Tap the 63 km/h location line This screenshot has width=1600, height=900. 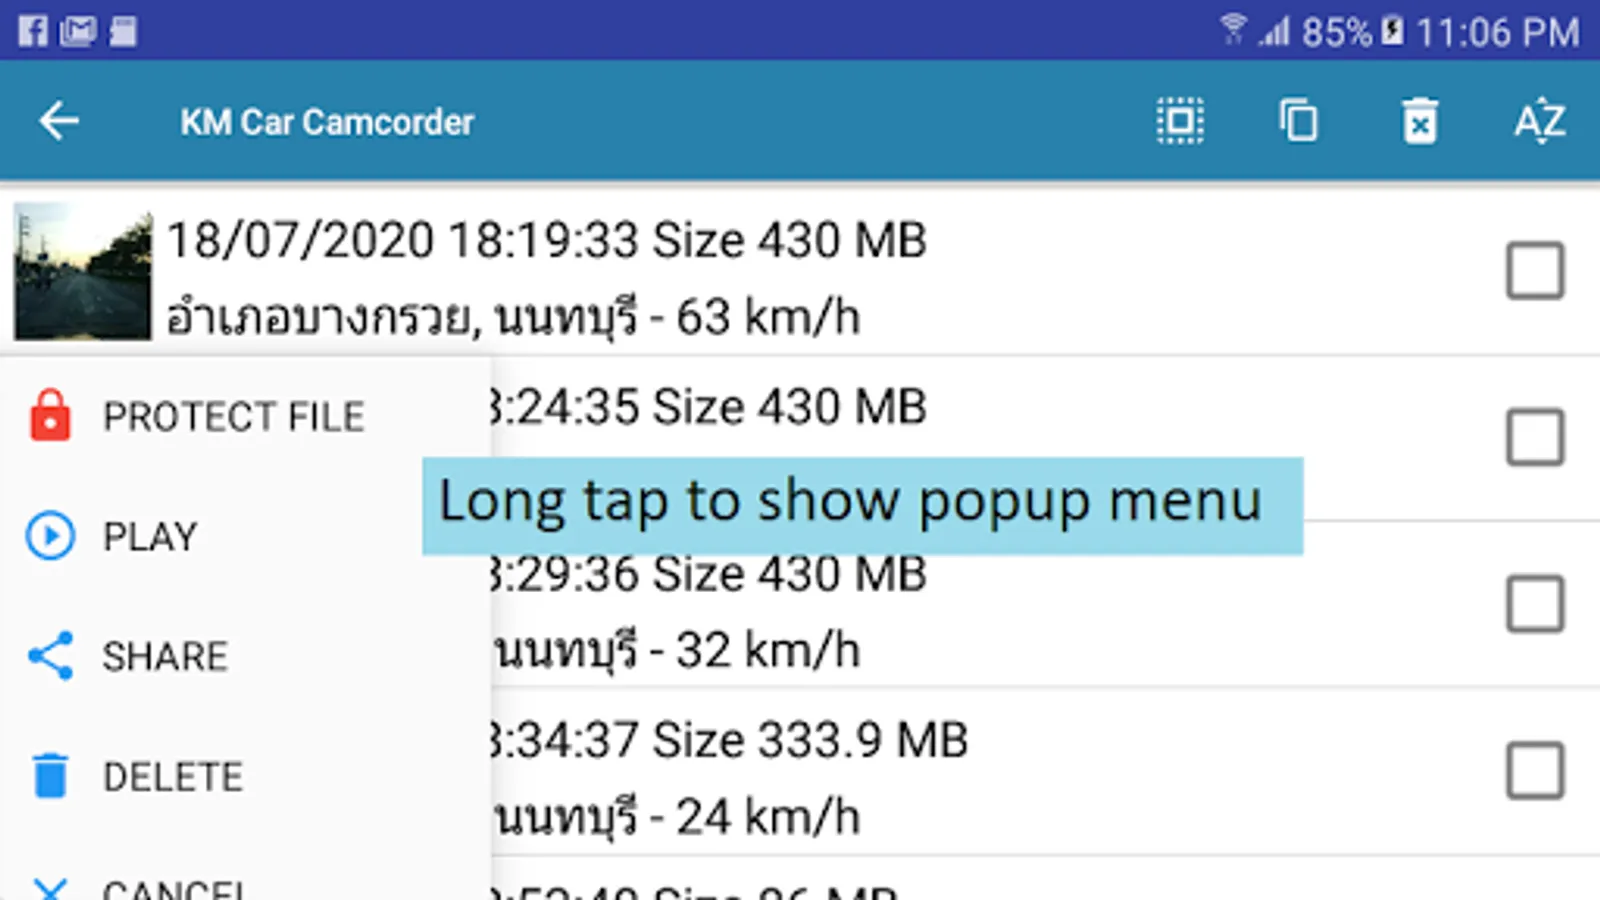click(x=513, y=318)
